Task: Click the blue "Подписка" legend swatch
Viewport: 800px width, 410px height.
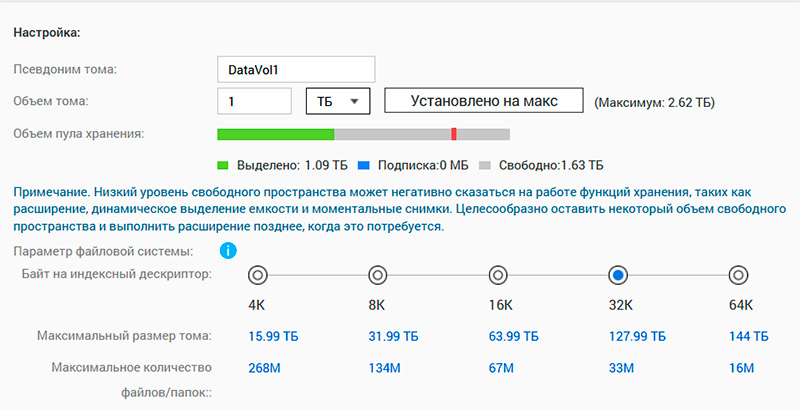Action: pos(364,164)
